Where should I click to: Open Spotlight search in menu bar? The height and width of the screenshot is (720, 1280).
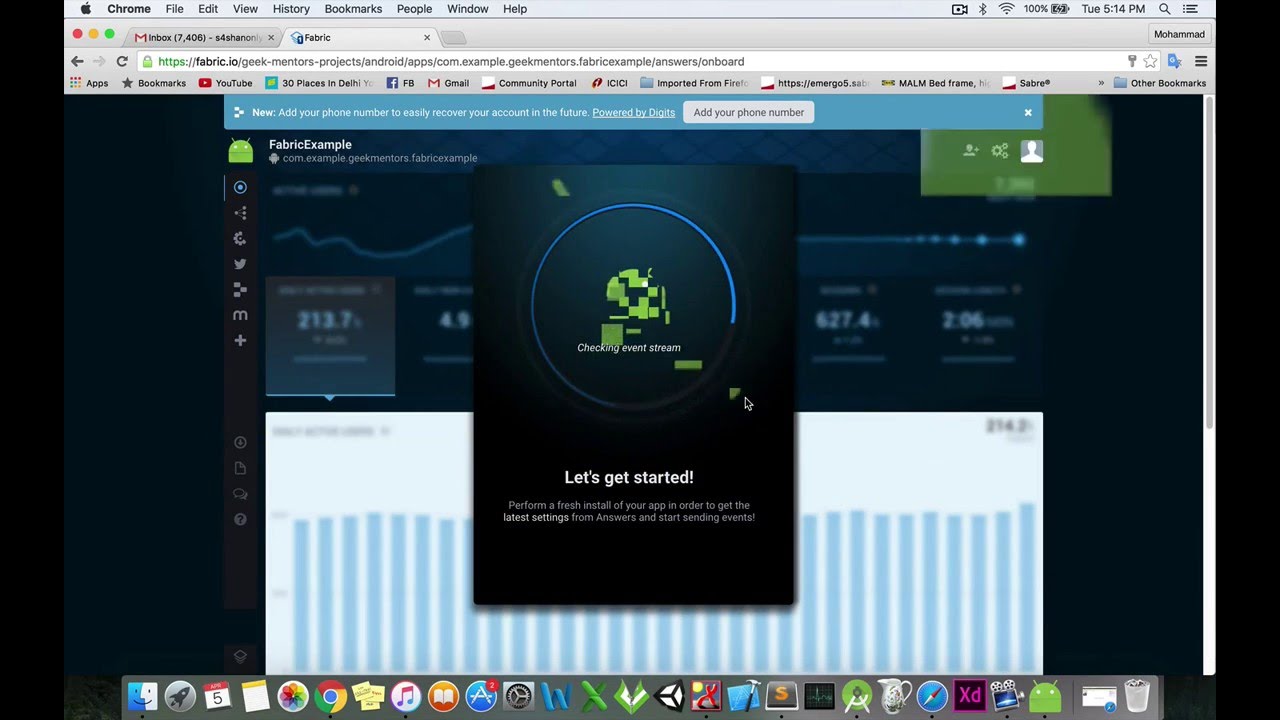click(1165, 9)
